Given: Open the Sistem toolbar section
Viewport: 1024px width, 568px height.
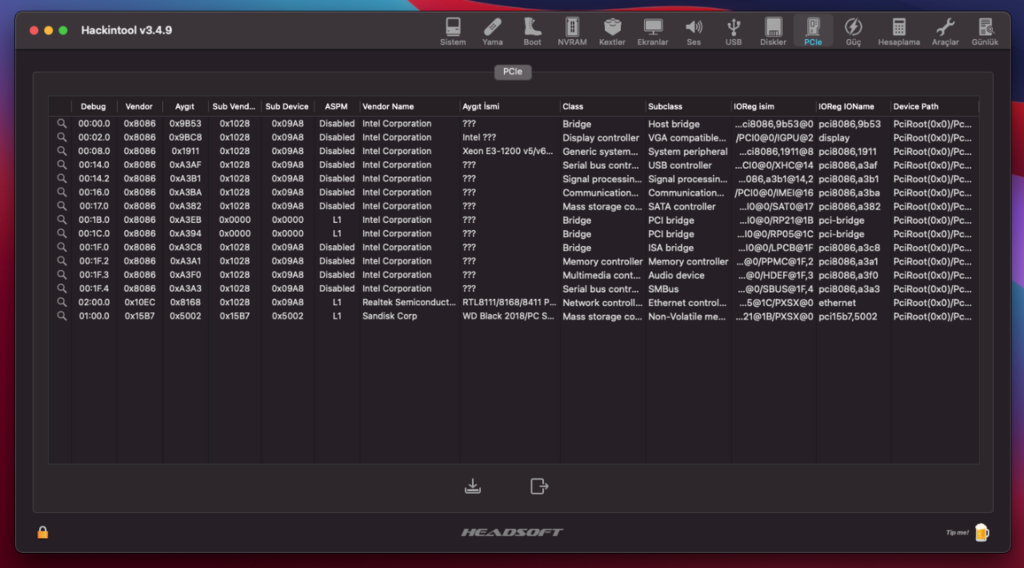Looking at the screenshot, I should (453, 31).
